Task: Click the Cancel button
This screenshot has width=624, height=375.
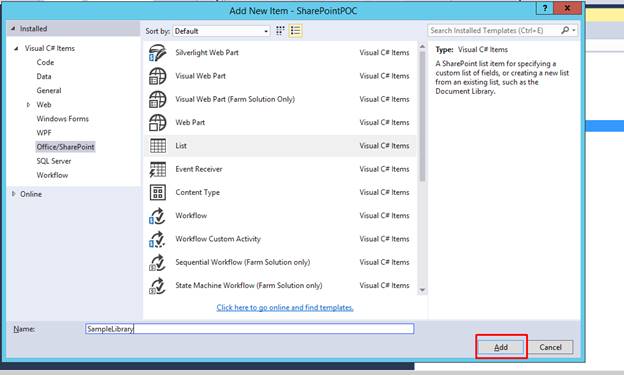Action: [550, 347]
